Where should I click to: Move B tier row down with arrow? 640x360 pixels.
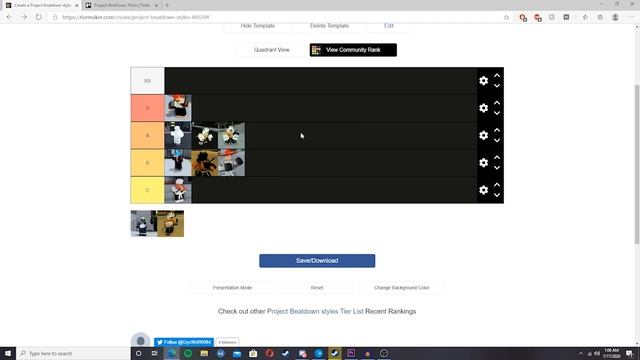(497, 168)
